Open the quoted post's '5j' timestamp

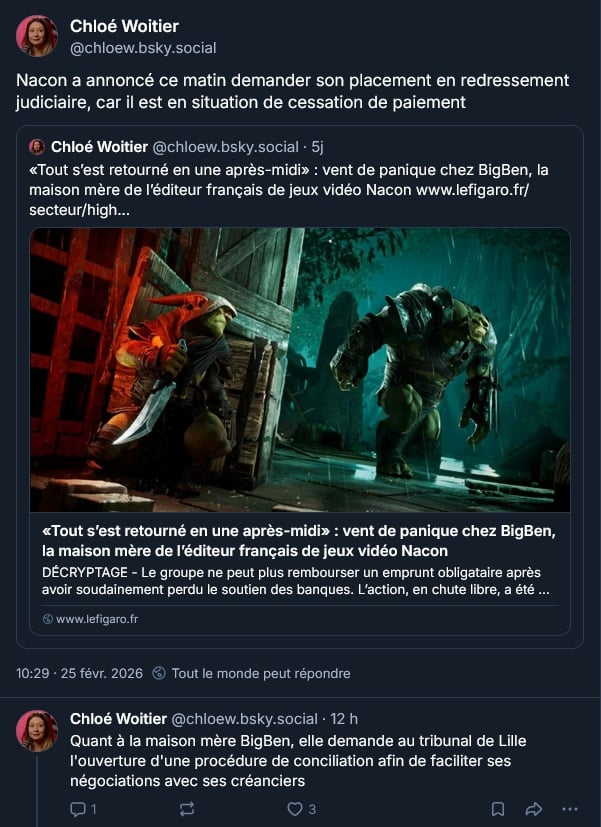(317, 147)
